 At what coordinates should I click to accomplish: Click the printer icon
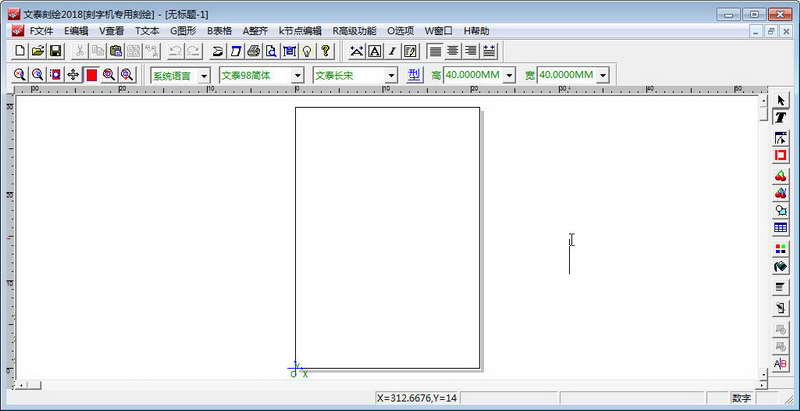pyautogui.click(x=254, y=51)
